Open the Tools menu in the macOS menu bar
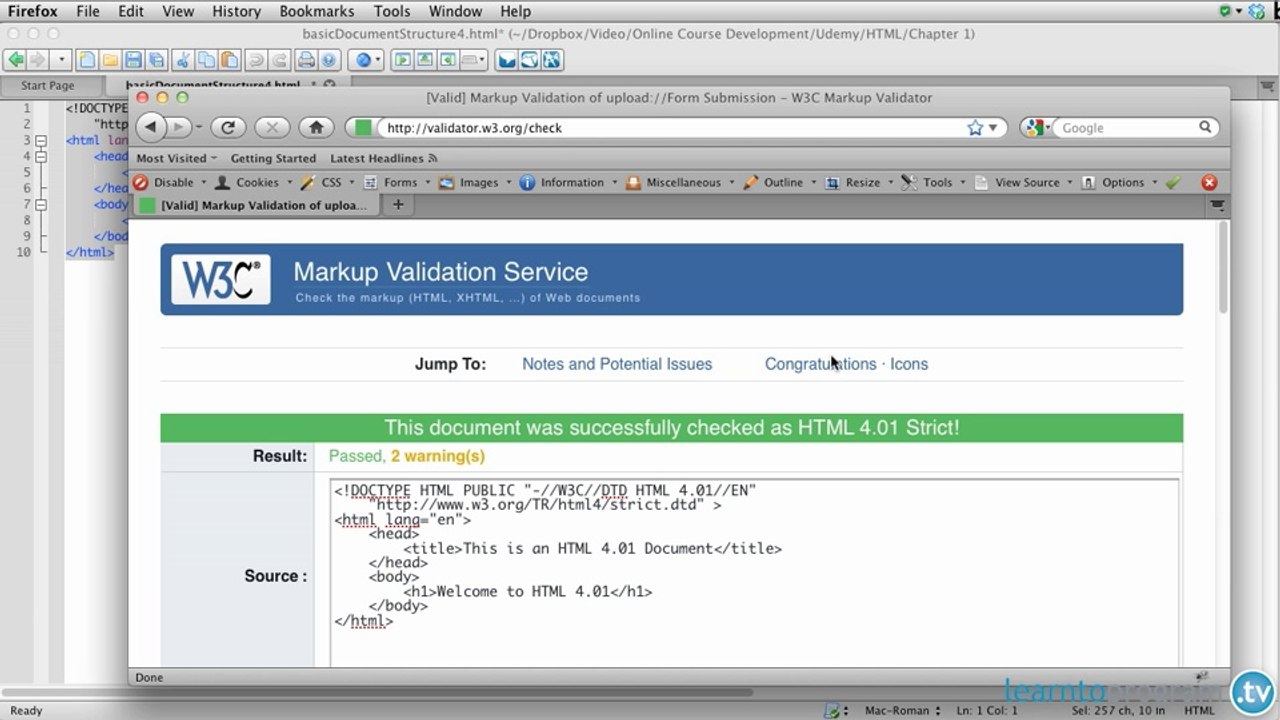 coord(392,11)
